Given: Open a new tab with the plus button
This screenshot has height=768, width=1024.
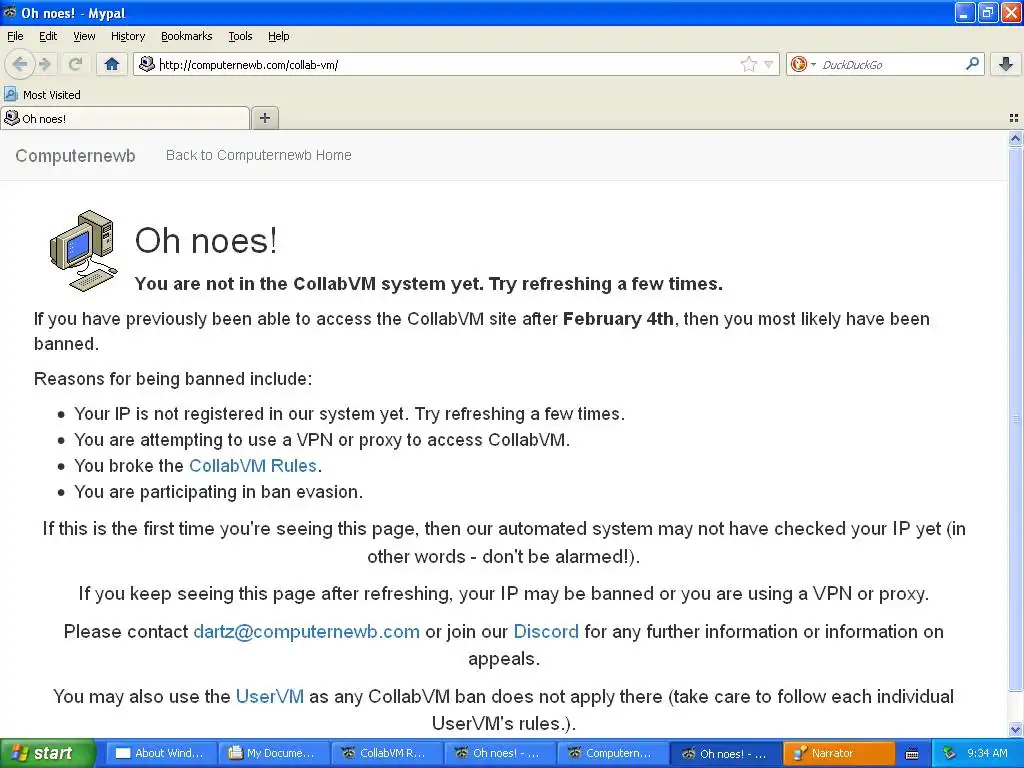Looking at the screenshot, I should point(264,118).
